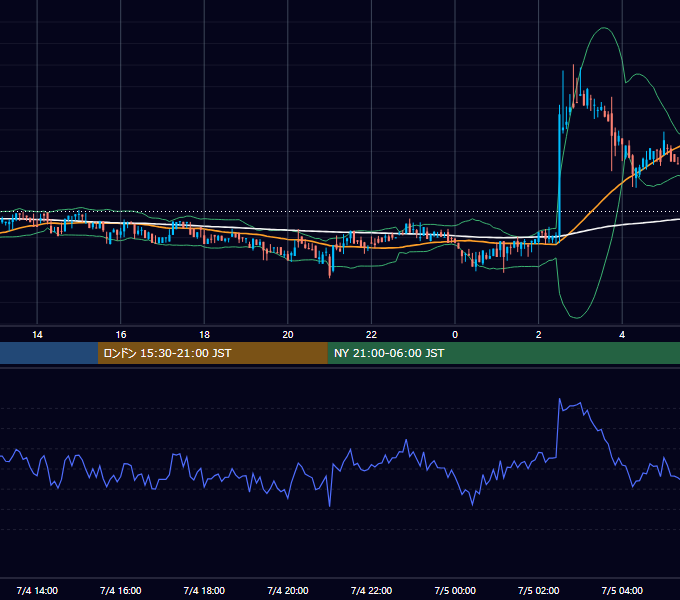Click the tall blue breakout candle after hour 2
The image size is (680, 600).
pos(559,173)
